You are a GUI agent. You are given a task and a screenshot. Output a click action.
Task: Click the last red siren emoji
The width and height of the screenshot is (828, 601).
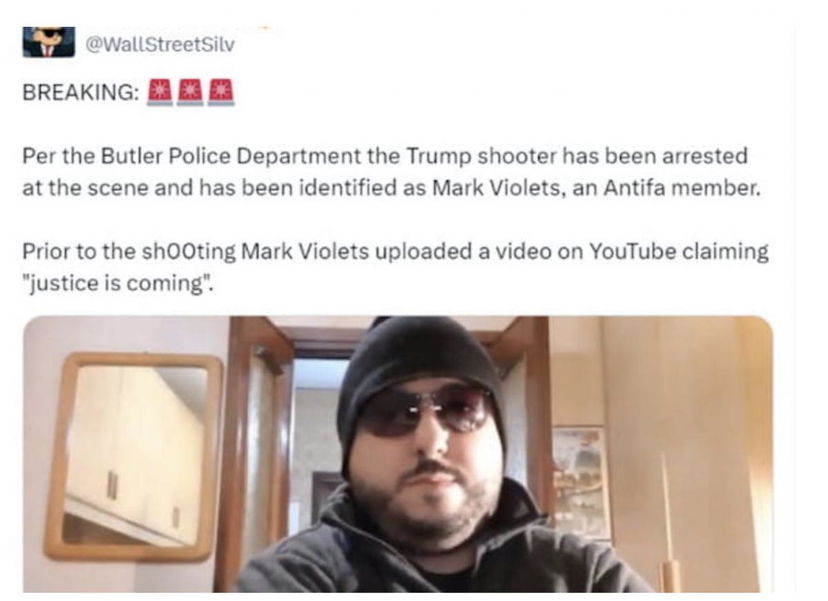pyautogui.click(x=221, y=92)
